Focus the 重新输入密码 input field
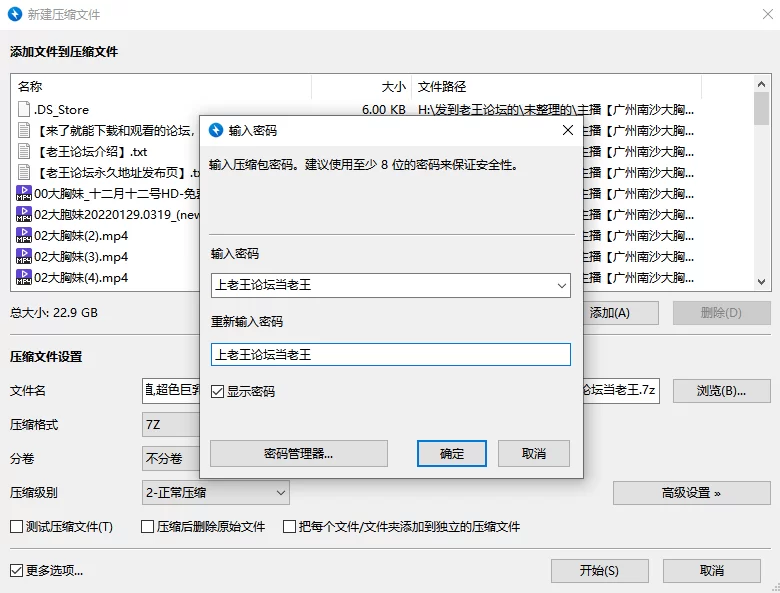The image size is (780, 593). (390, 355)
